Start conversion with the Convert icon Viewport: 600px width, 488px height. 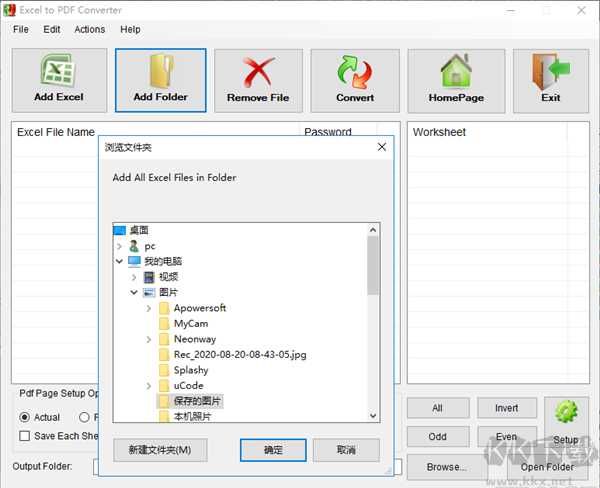coord(355,73)
